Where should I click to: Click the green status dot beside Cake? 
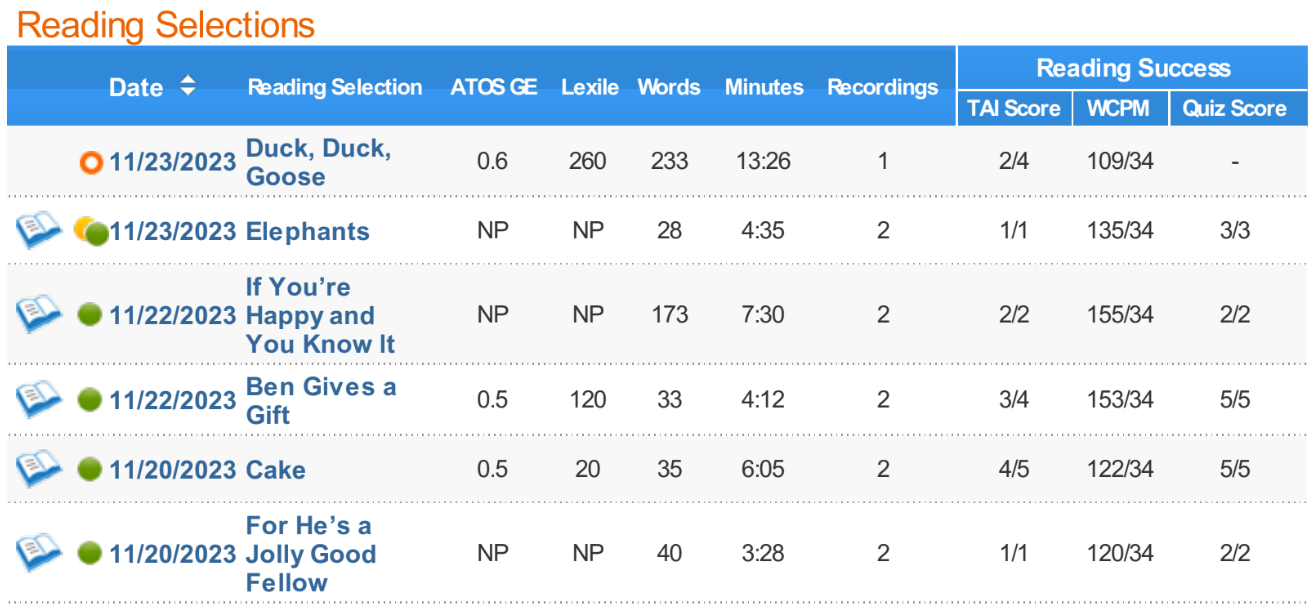coord(90,469)
